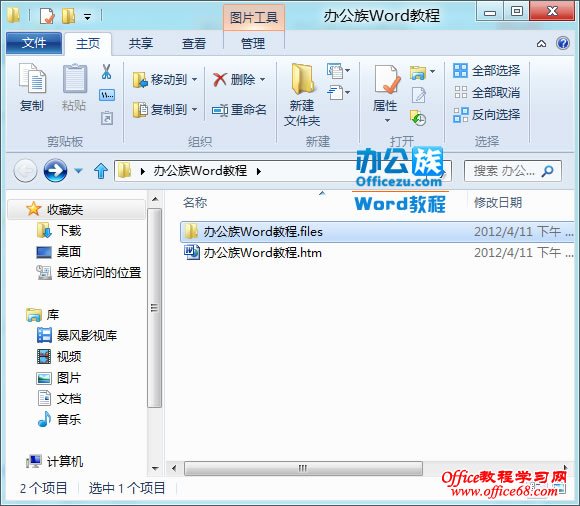This screenshot has height=506, width=580.
Task: Click Select none (全部取消)
Action: [487, 92]
